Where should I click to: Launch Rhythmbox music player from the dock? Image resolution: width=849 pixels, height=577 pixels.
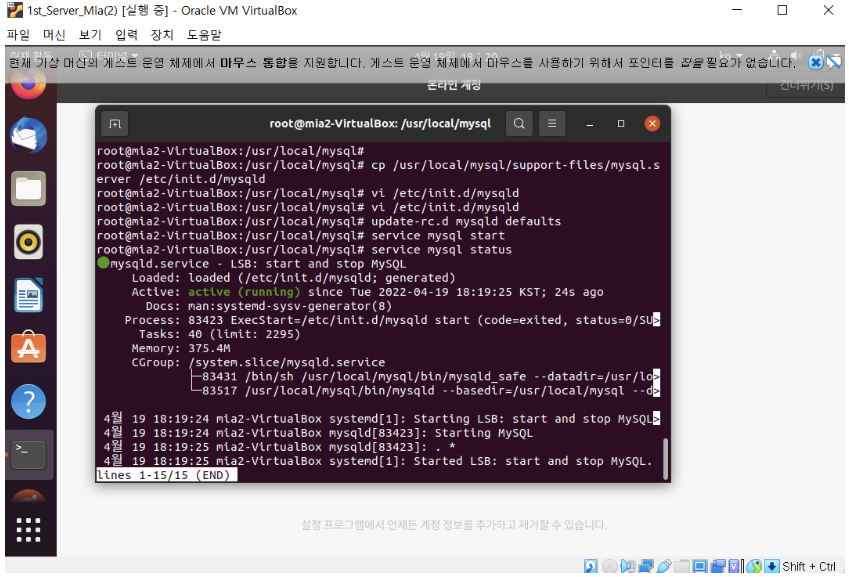click(28, 241)
